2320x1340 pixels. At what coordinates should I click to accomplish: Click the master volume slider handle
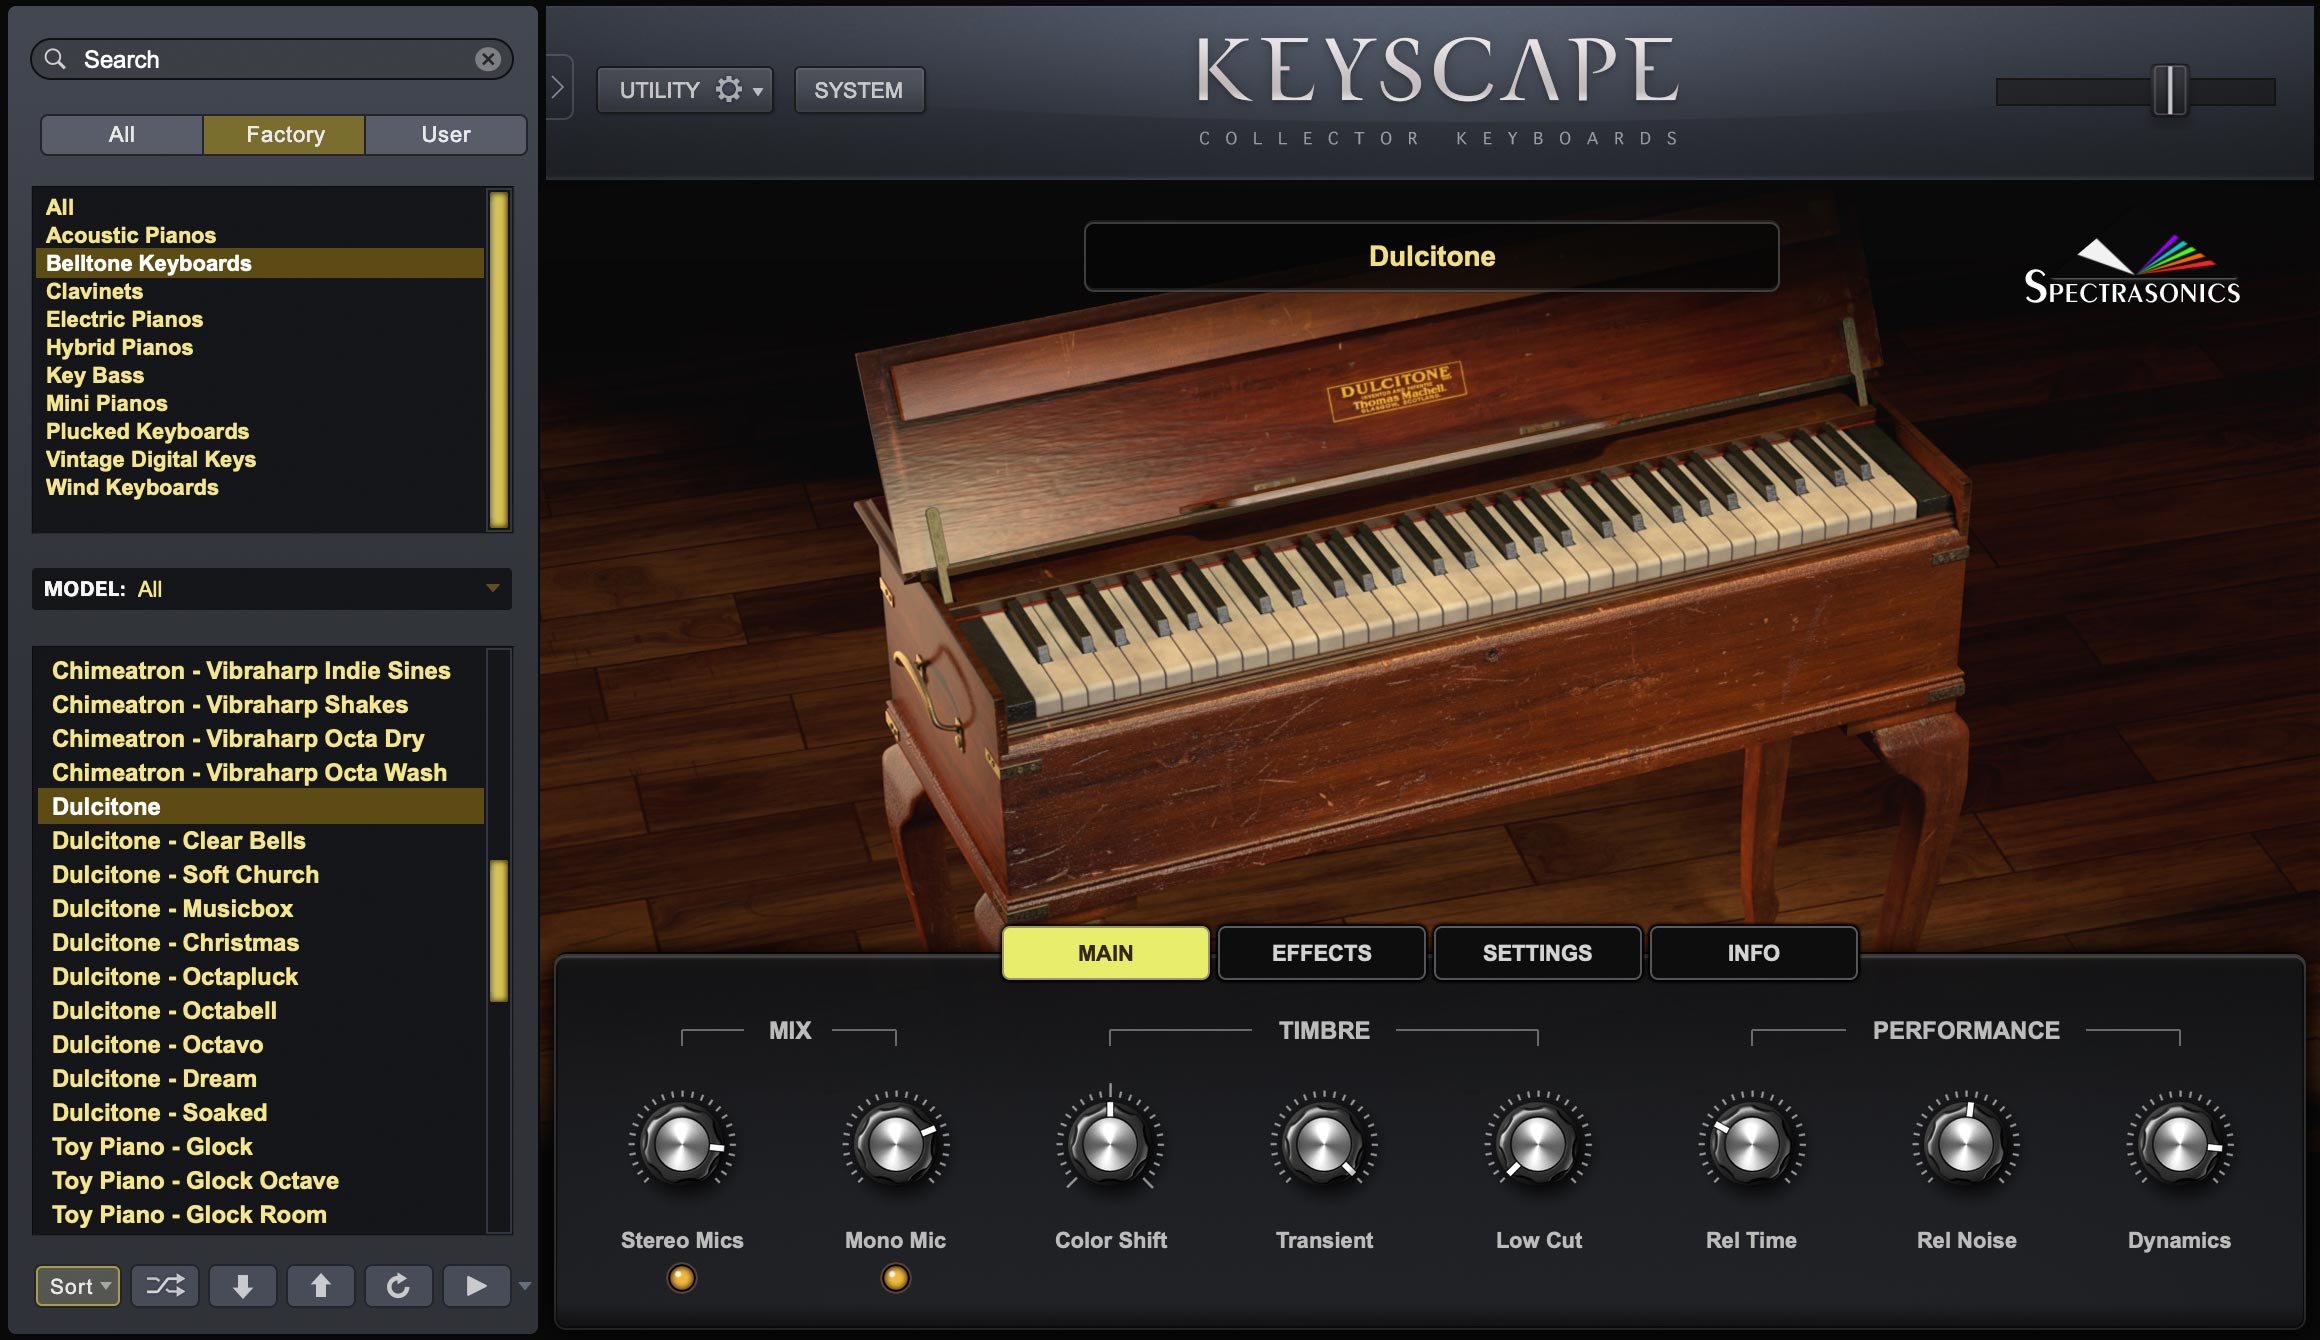pos(2170,91)
